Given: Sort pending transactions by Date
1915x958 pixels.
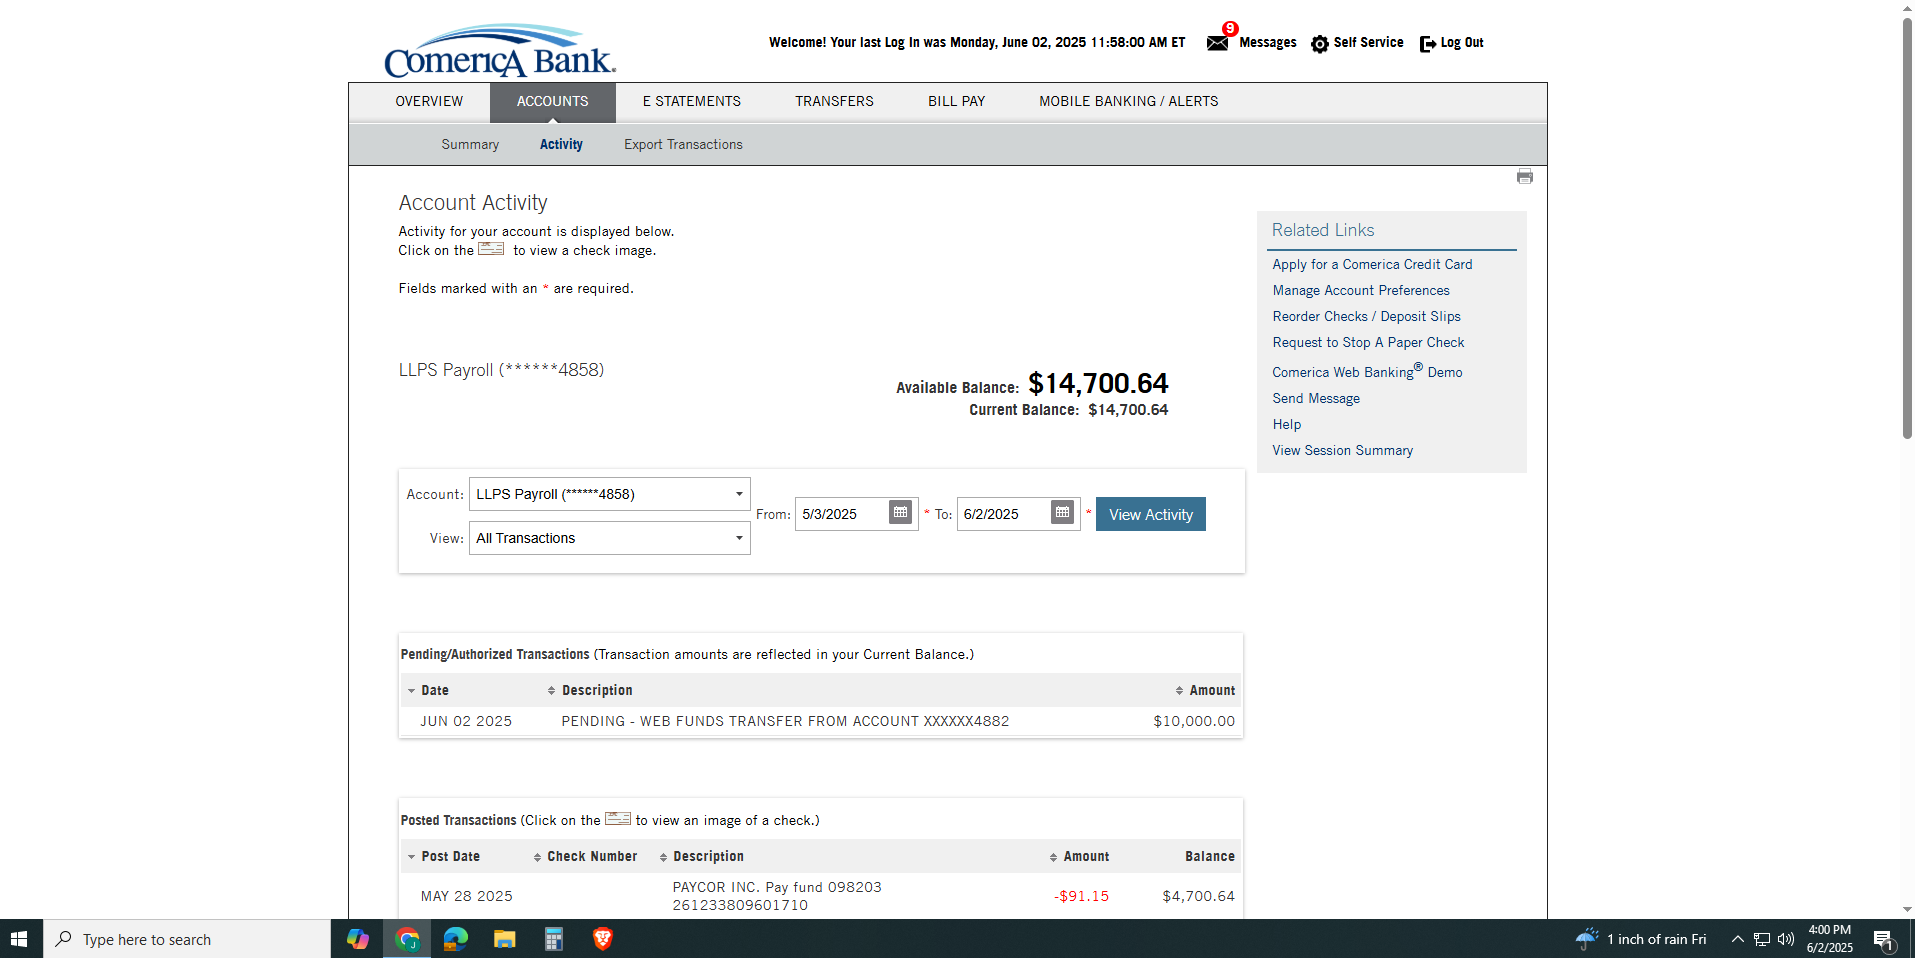Looking at the screenshot, I should [434, 691].
